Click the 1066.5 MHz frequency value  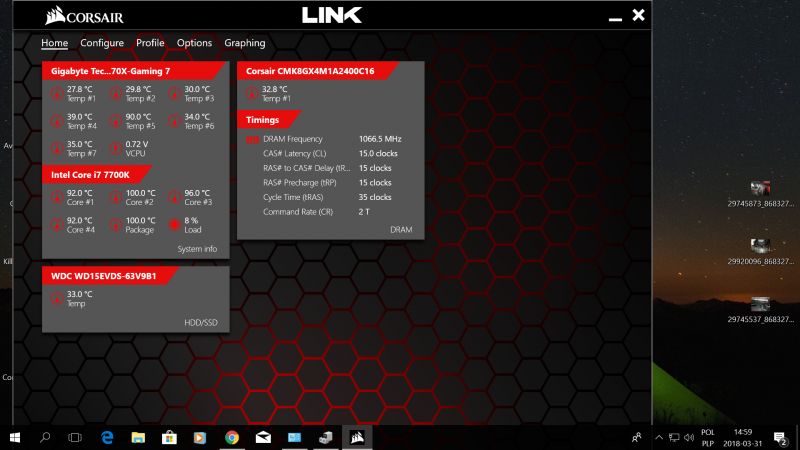tap(380, 139)
